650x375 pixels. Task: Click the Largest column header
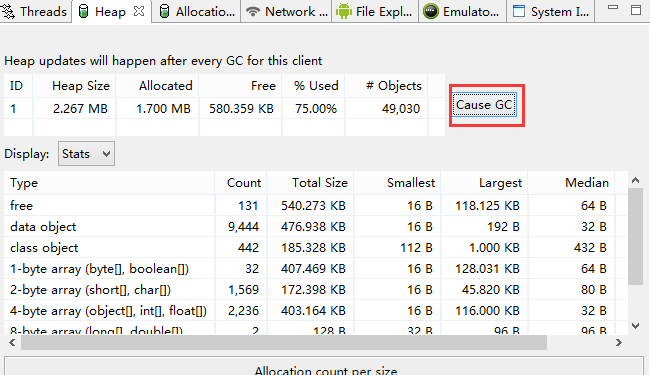[484, 183]
